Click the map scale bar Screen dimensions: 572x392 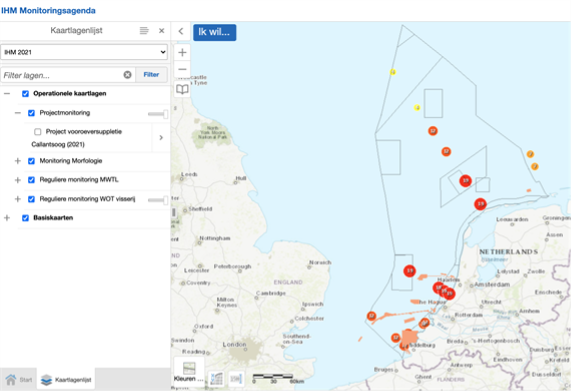[278, 379]
